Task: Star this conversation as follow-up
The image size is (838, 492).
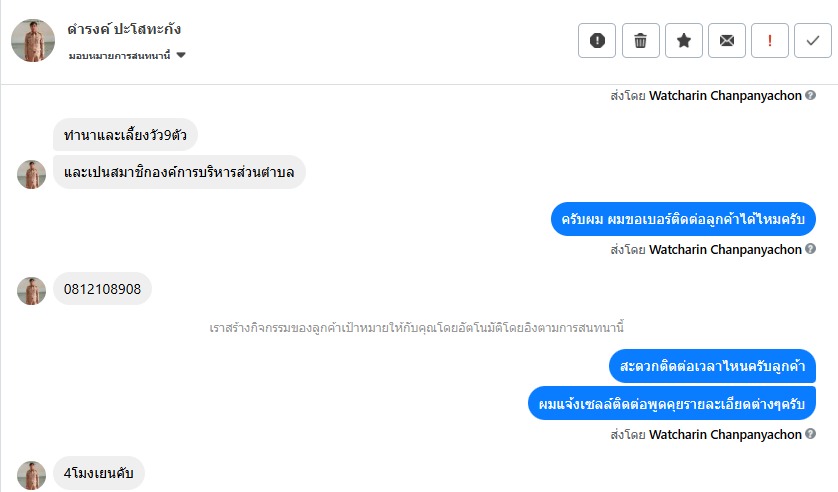Action: tap(684, 41)
